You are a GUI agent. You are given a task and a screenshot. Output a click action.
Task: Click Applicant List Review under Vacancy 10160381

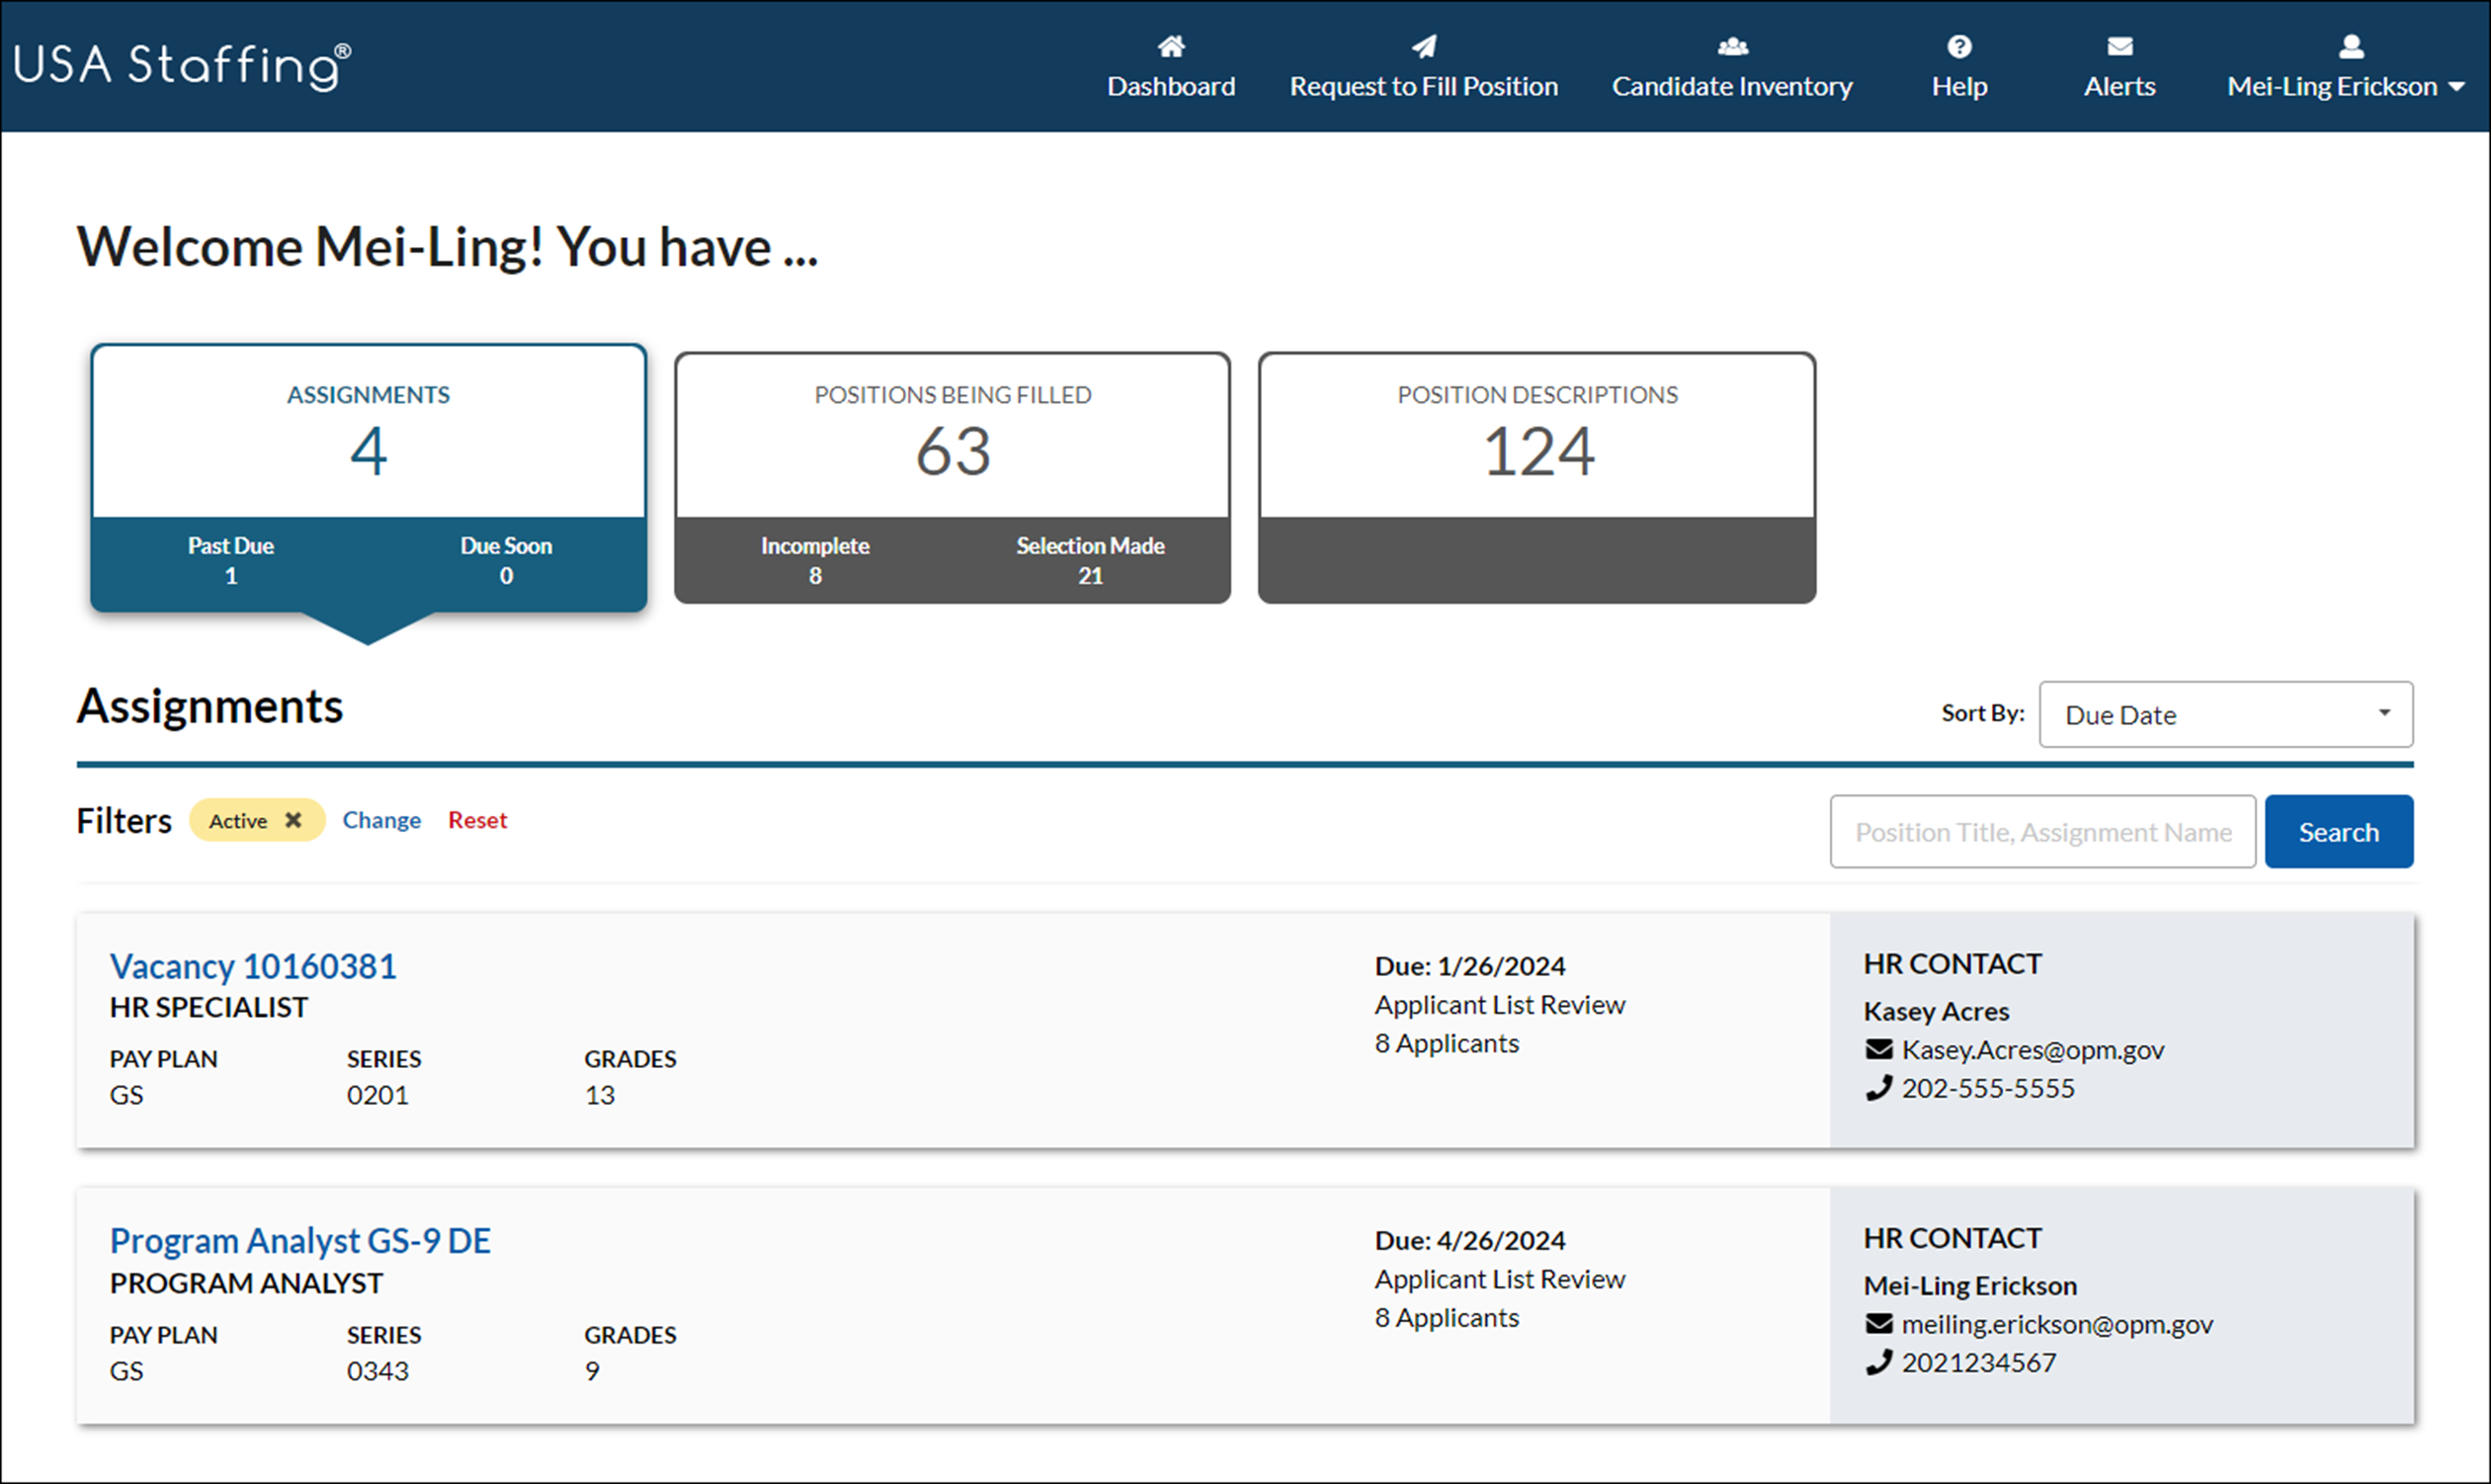click(1500, 1004)
